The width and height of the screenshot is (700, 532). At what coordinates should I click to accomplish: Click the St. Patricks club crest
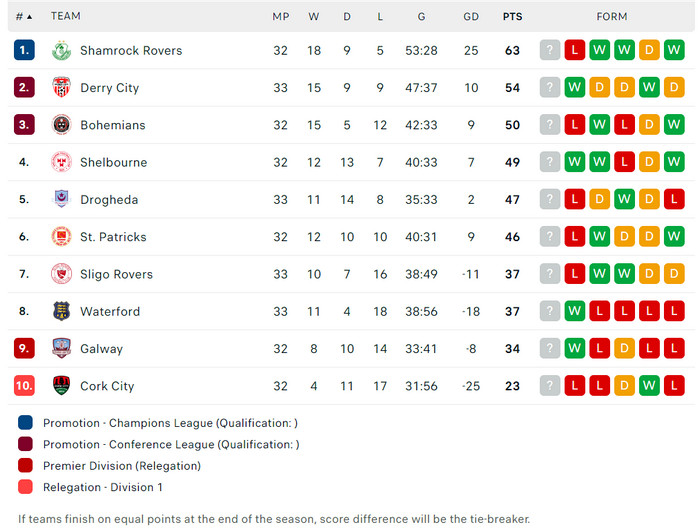click(61, 237)
